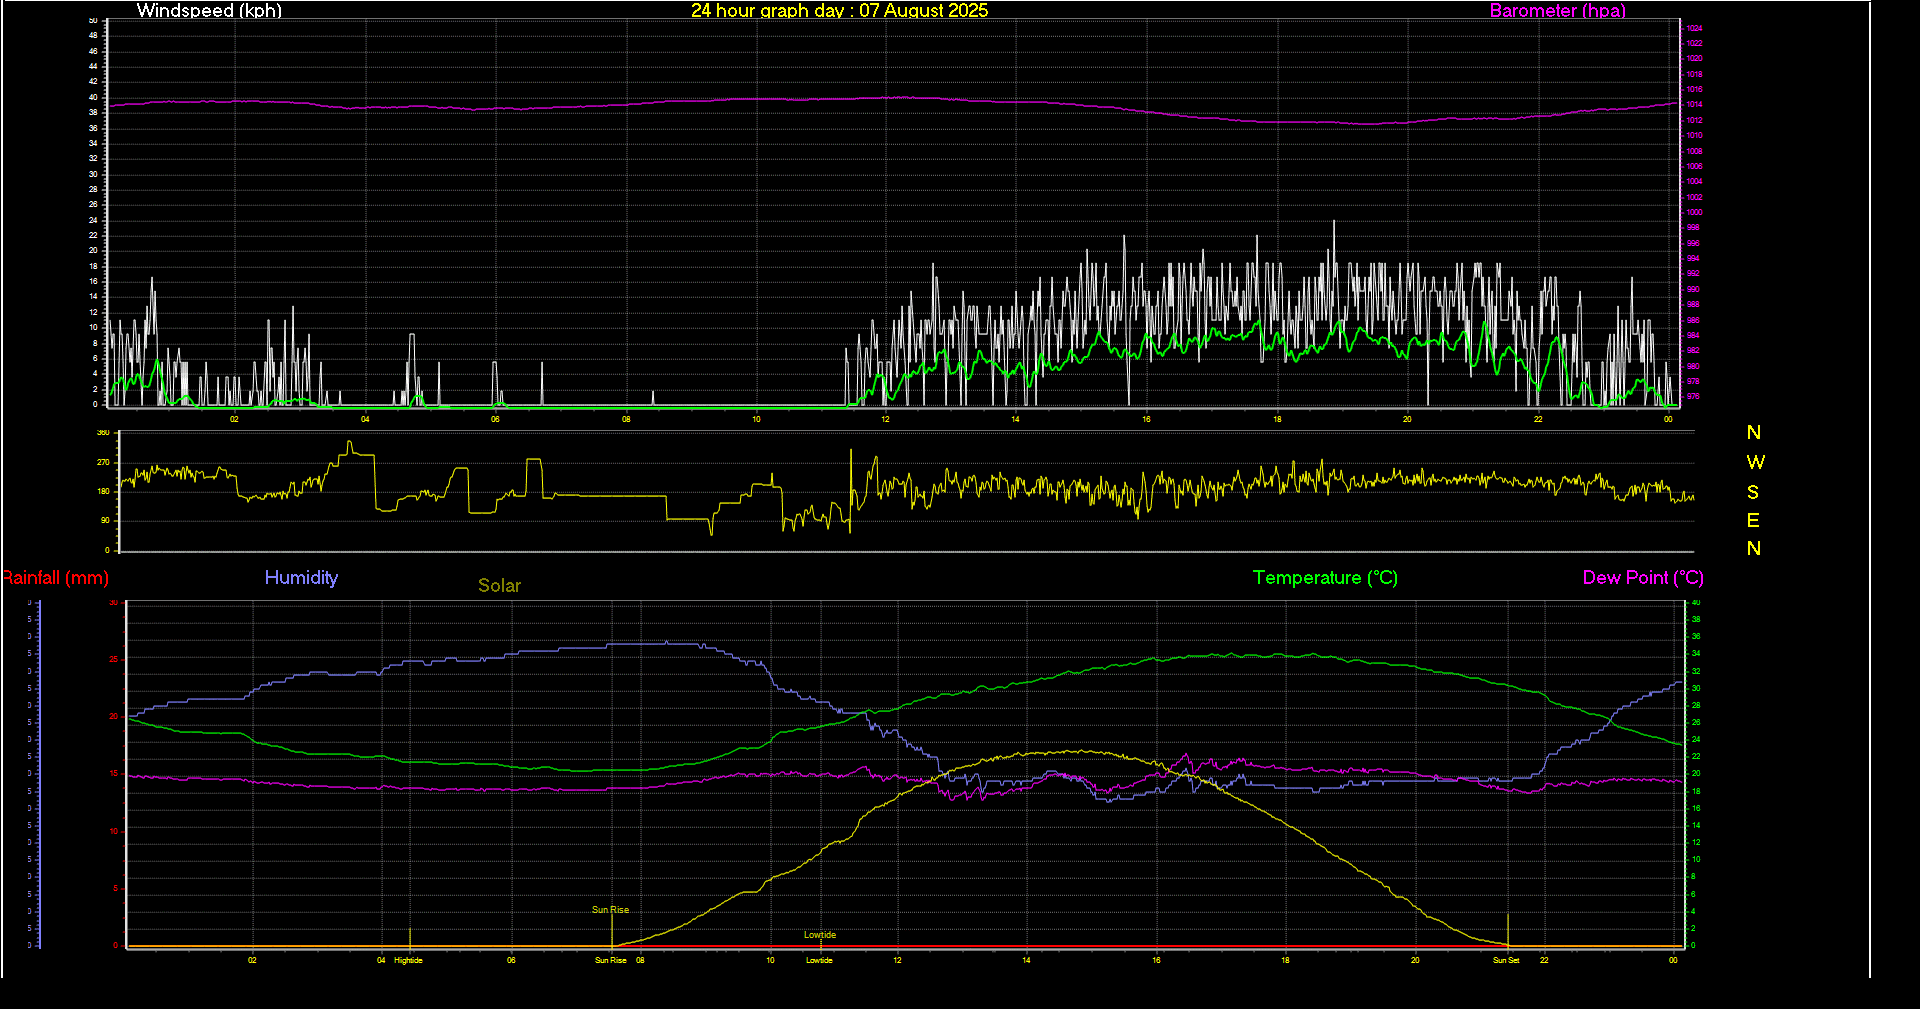Click hour '10' under the windspeed graph
The image size is (1920, 1009).
[x=756, y=419]
